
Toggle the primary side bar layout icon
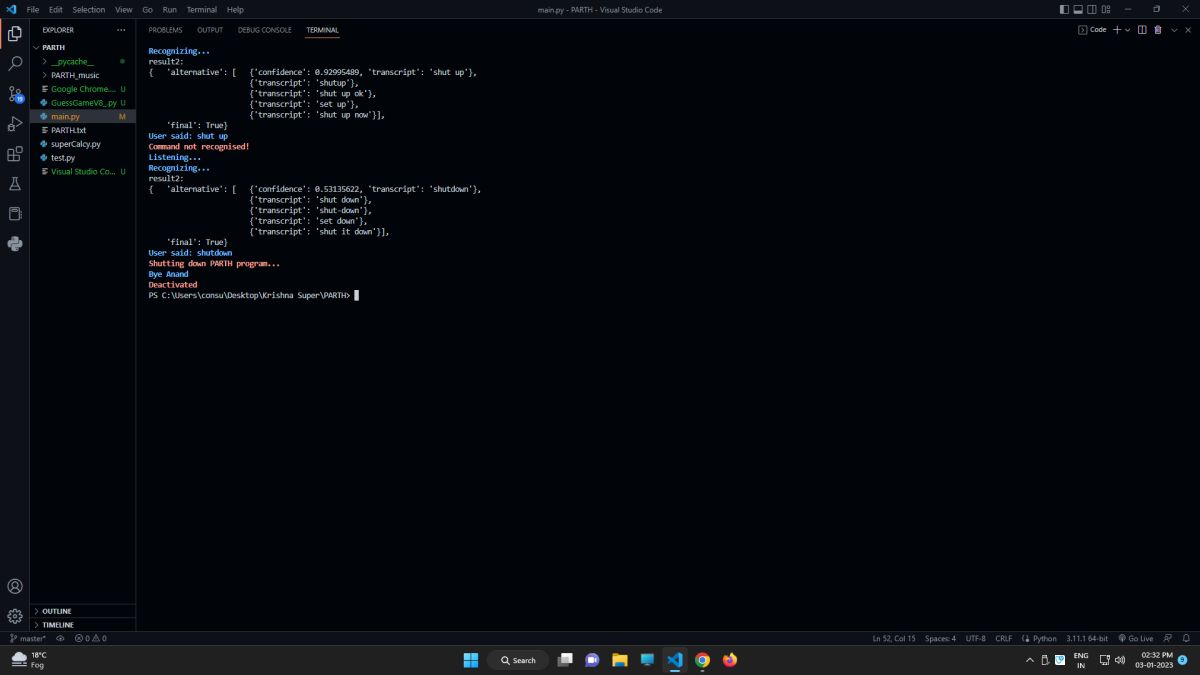(1064, 9)
